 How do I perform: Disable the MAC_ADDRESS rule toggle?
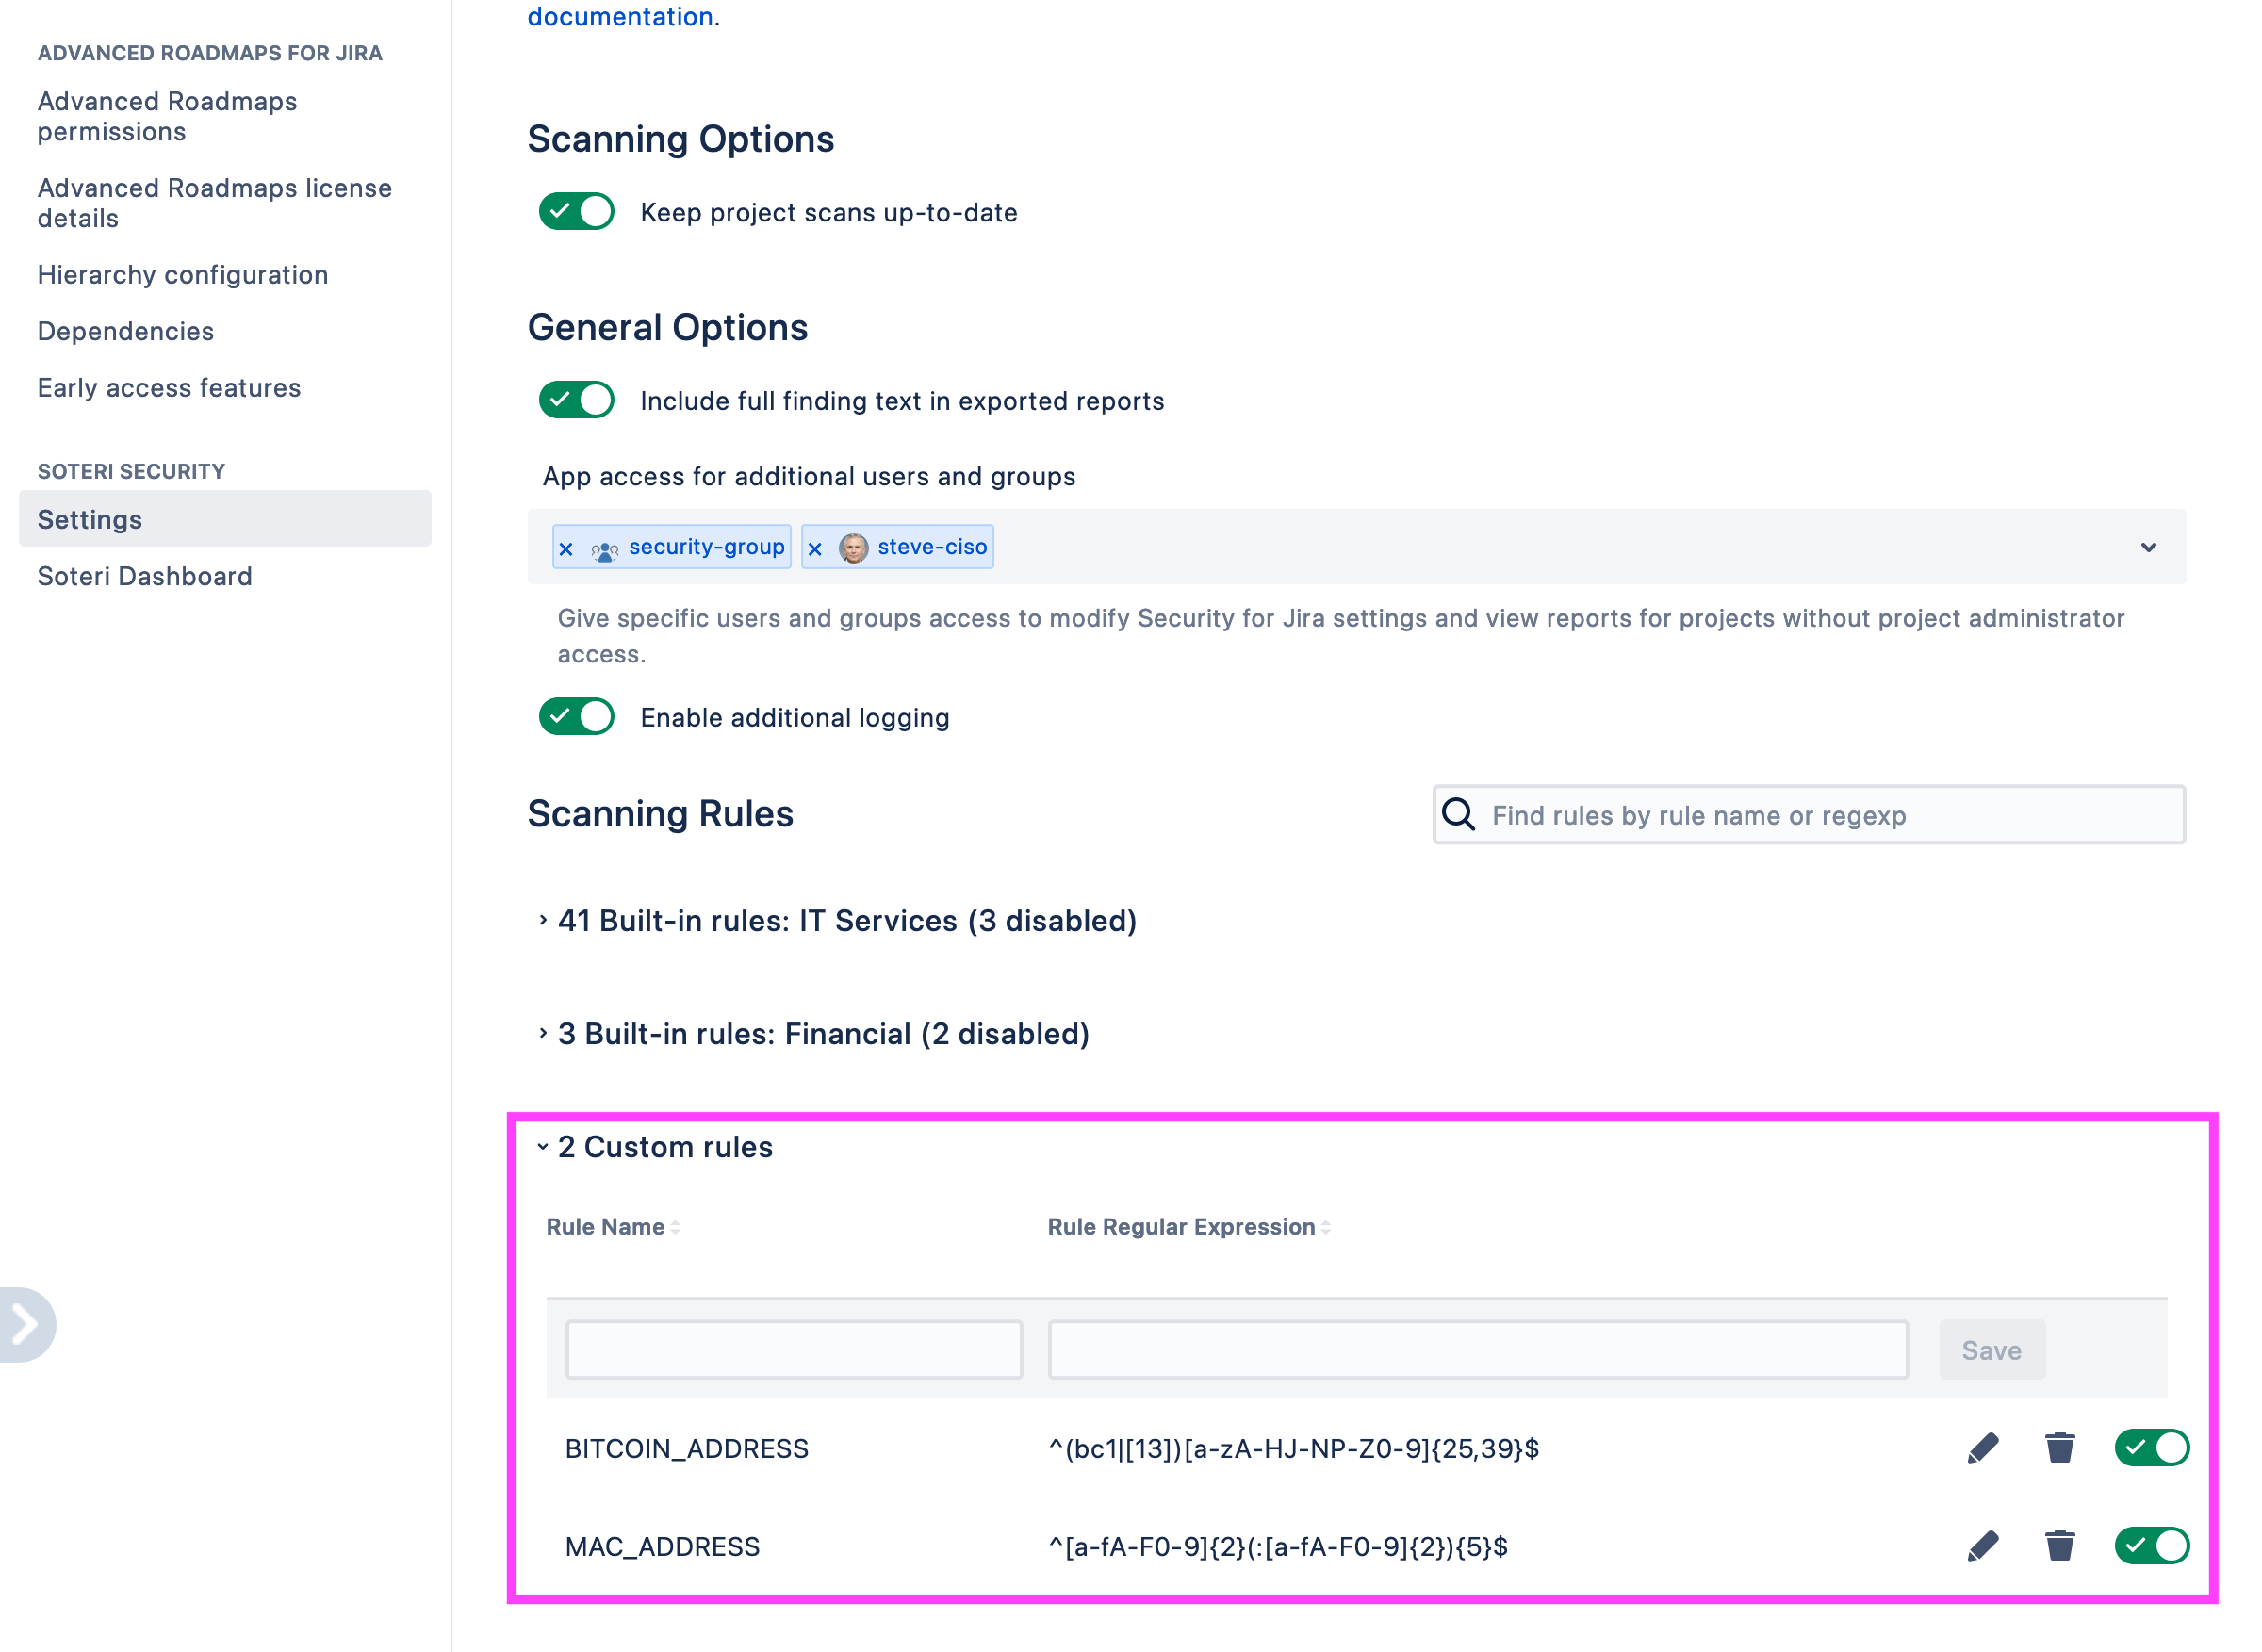pyautogui.click(x=2151, y=1546)
